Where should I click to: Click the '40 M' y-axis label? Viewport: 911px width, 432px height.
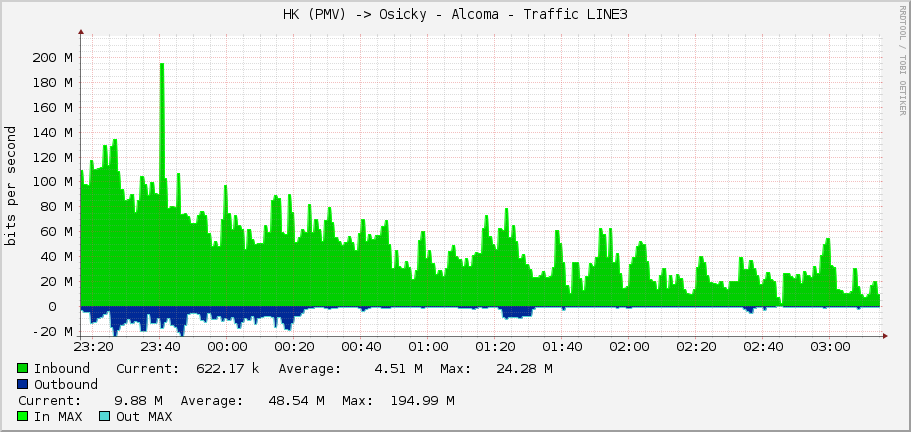pyautogui.click(x=56, y=257)
